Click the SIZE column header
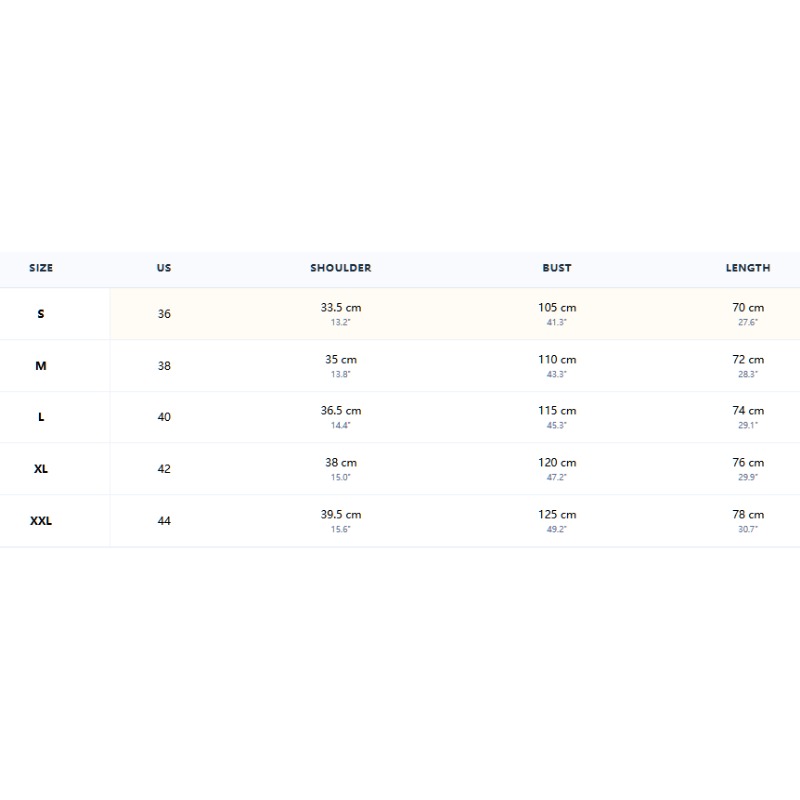The height and width of the screenshot is (800, 800). coord(41,268)
